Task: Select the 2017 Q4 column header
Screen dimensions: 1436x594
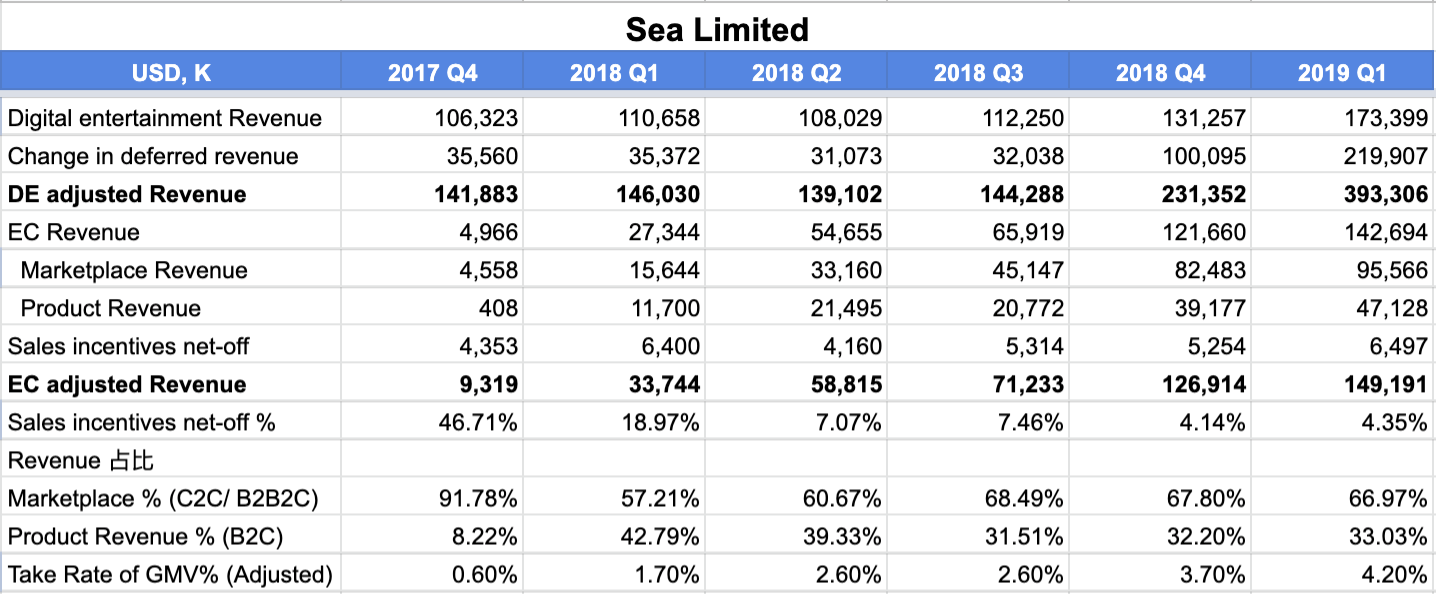Action: coord(432,72)
